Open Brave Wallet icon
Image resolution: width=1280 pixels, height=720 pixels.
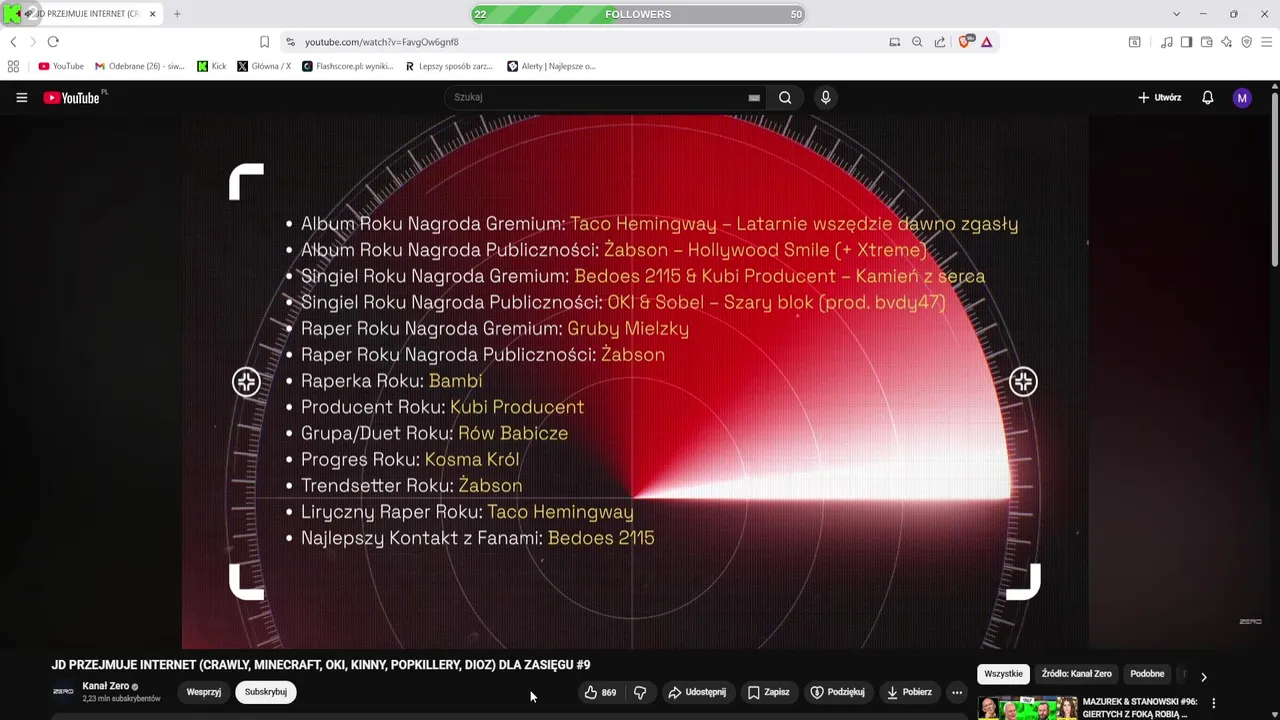[x=1206, y=42]
